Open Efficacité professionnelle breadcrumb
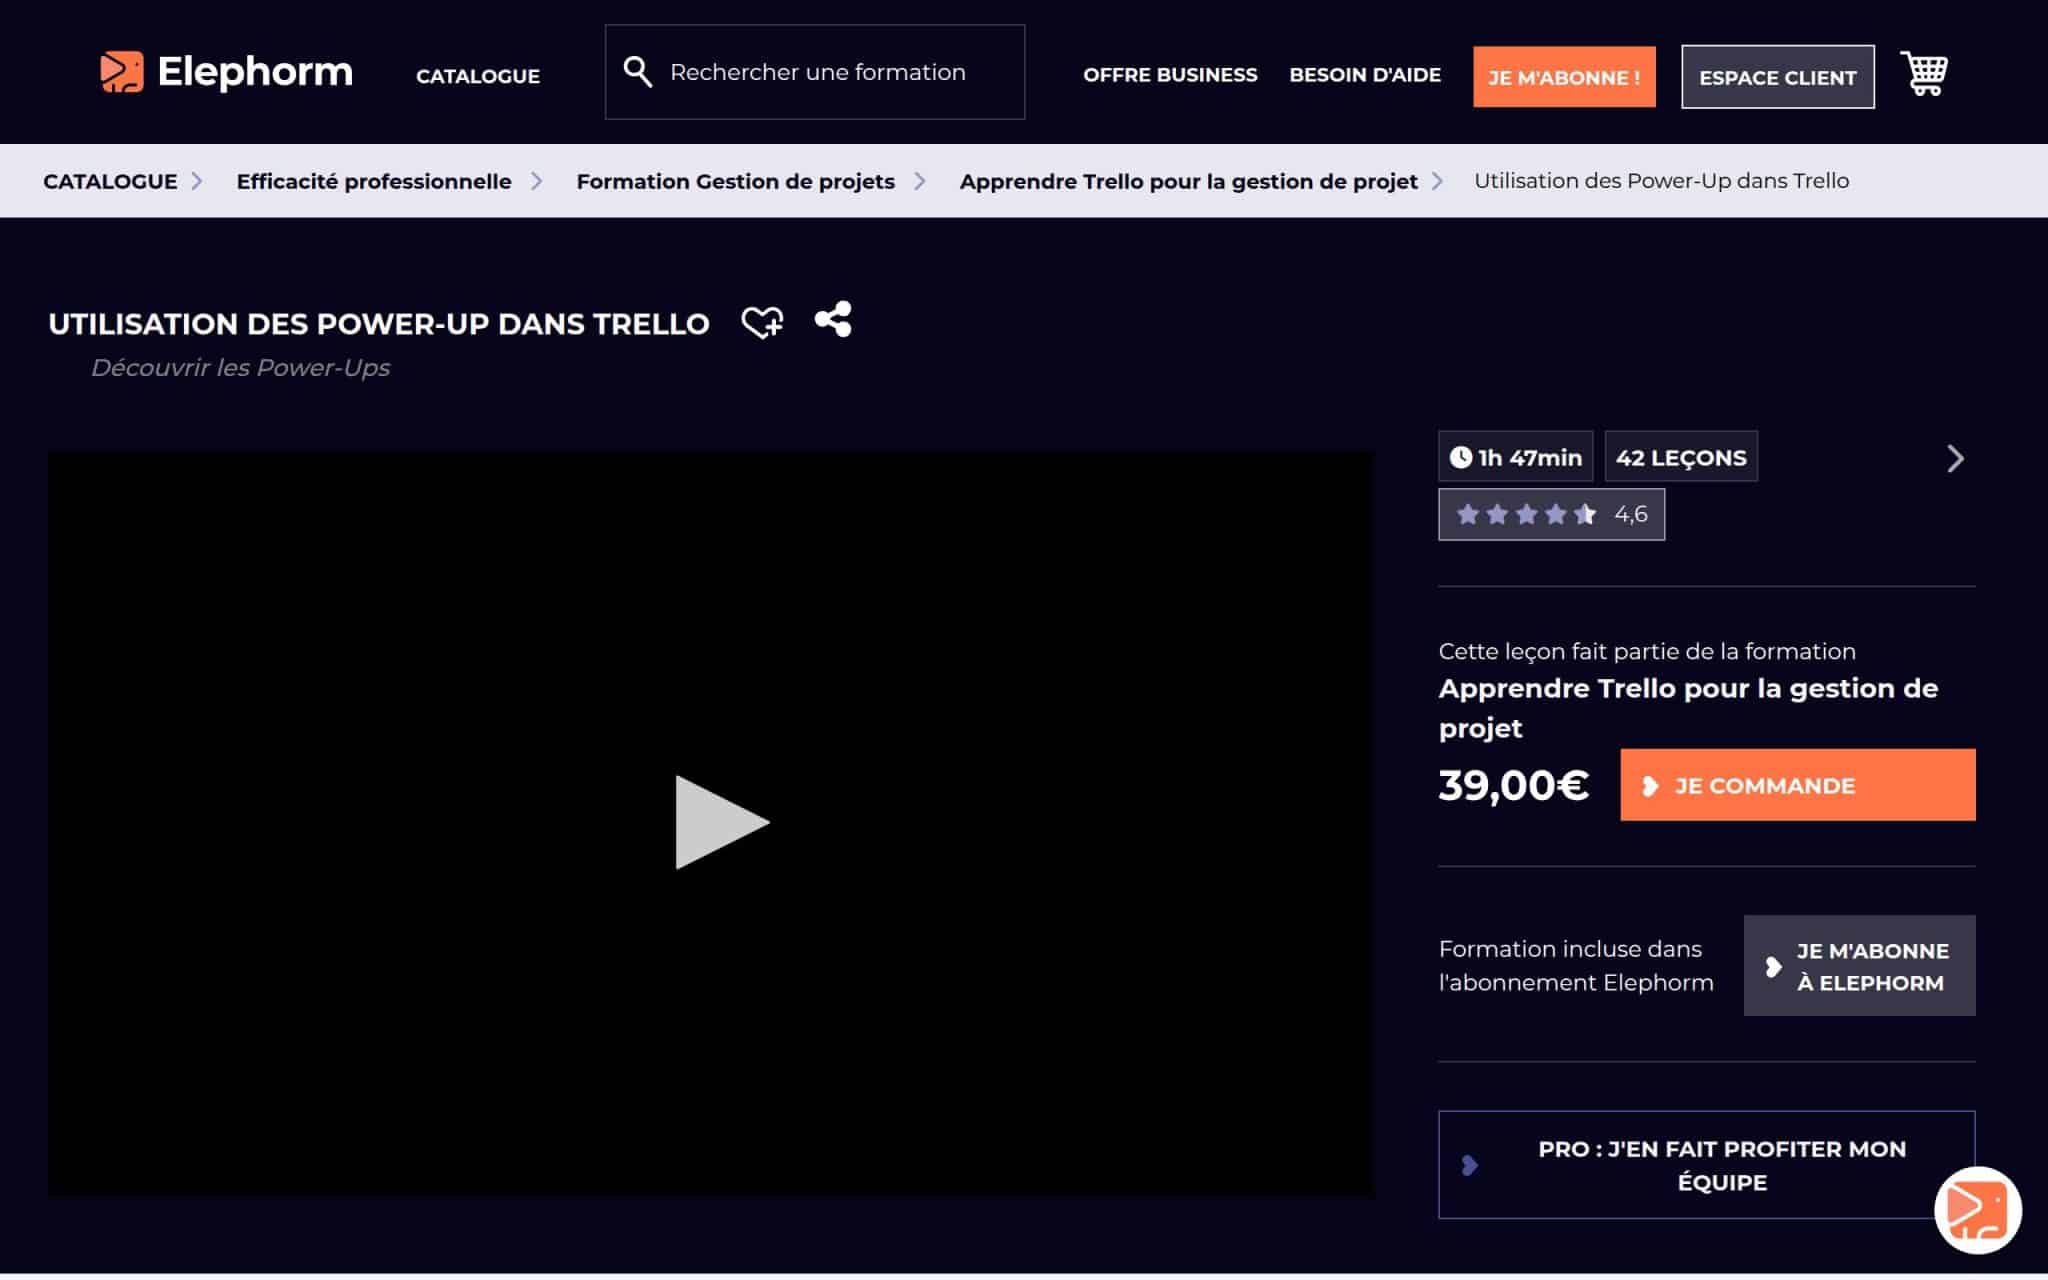The height and width of the screenshot is (1280, 2048). click(x=374, y=181)
